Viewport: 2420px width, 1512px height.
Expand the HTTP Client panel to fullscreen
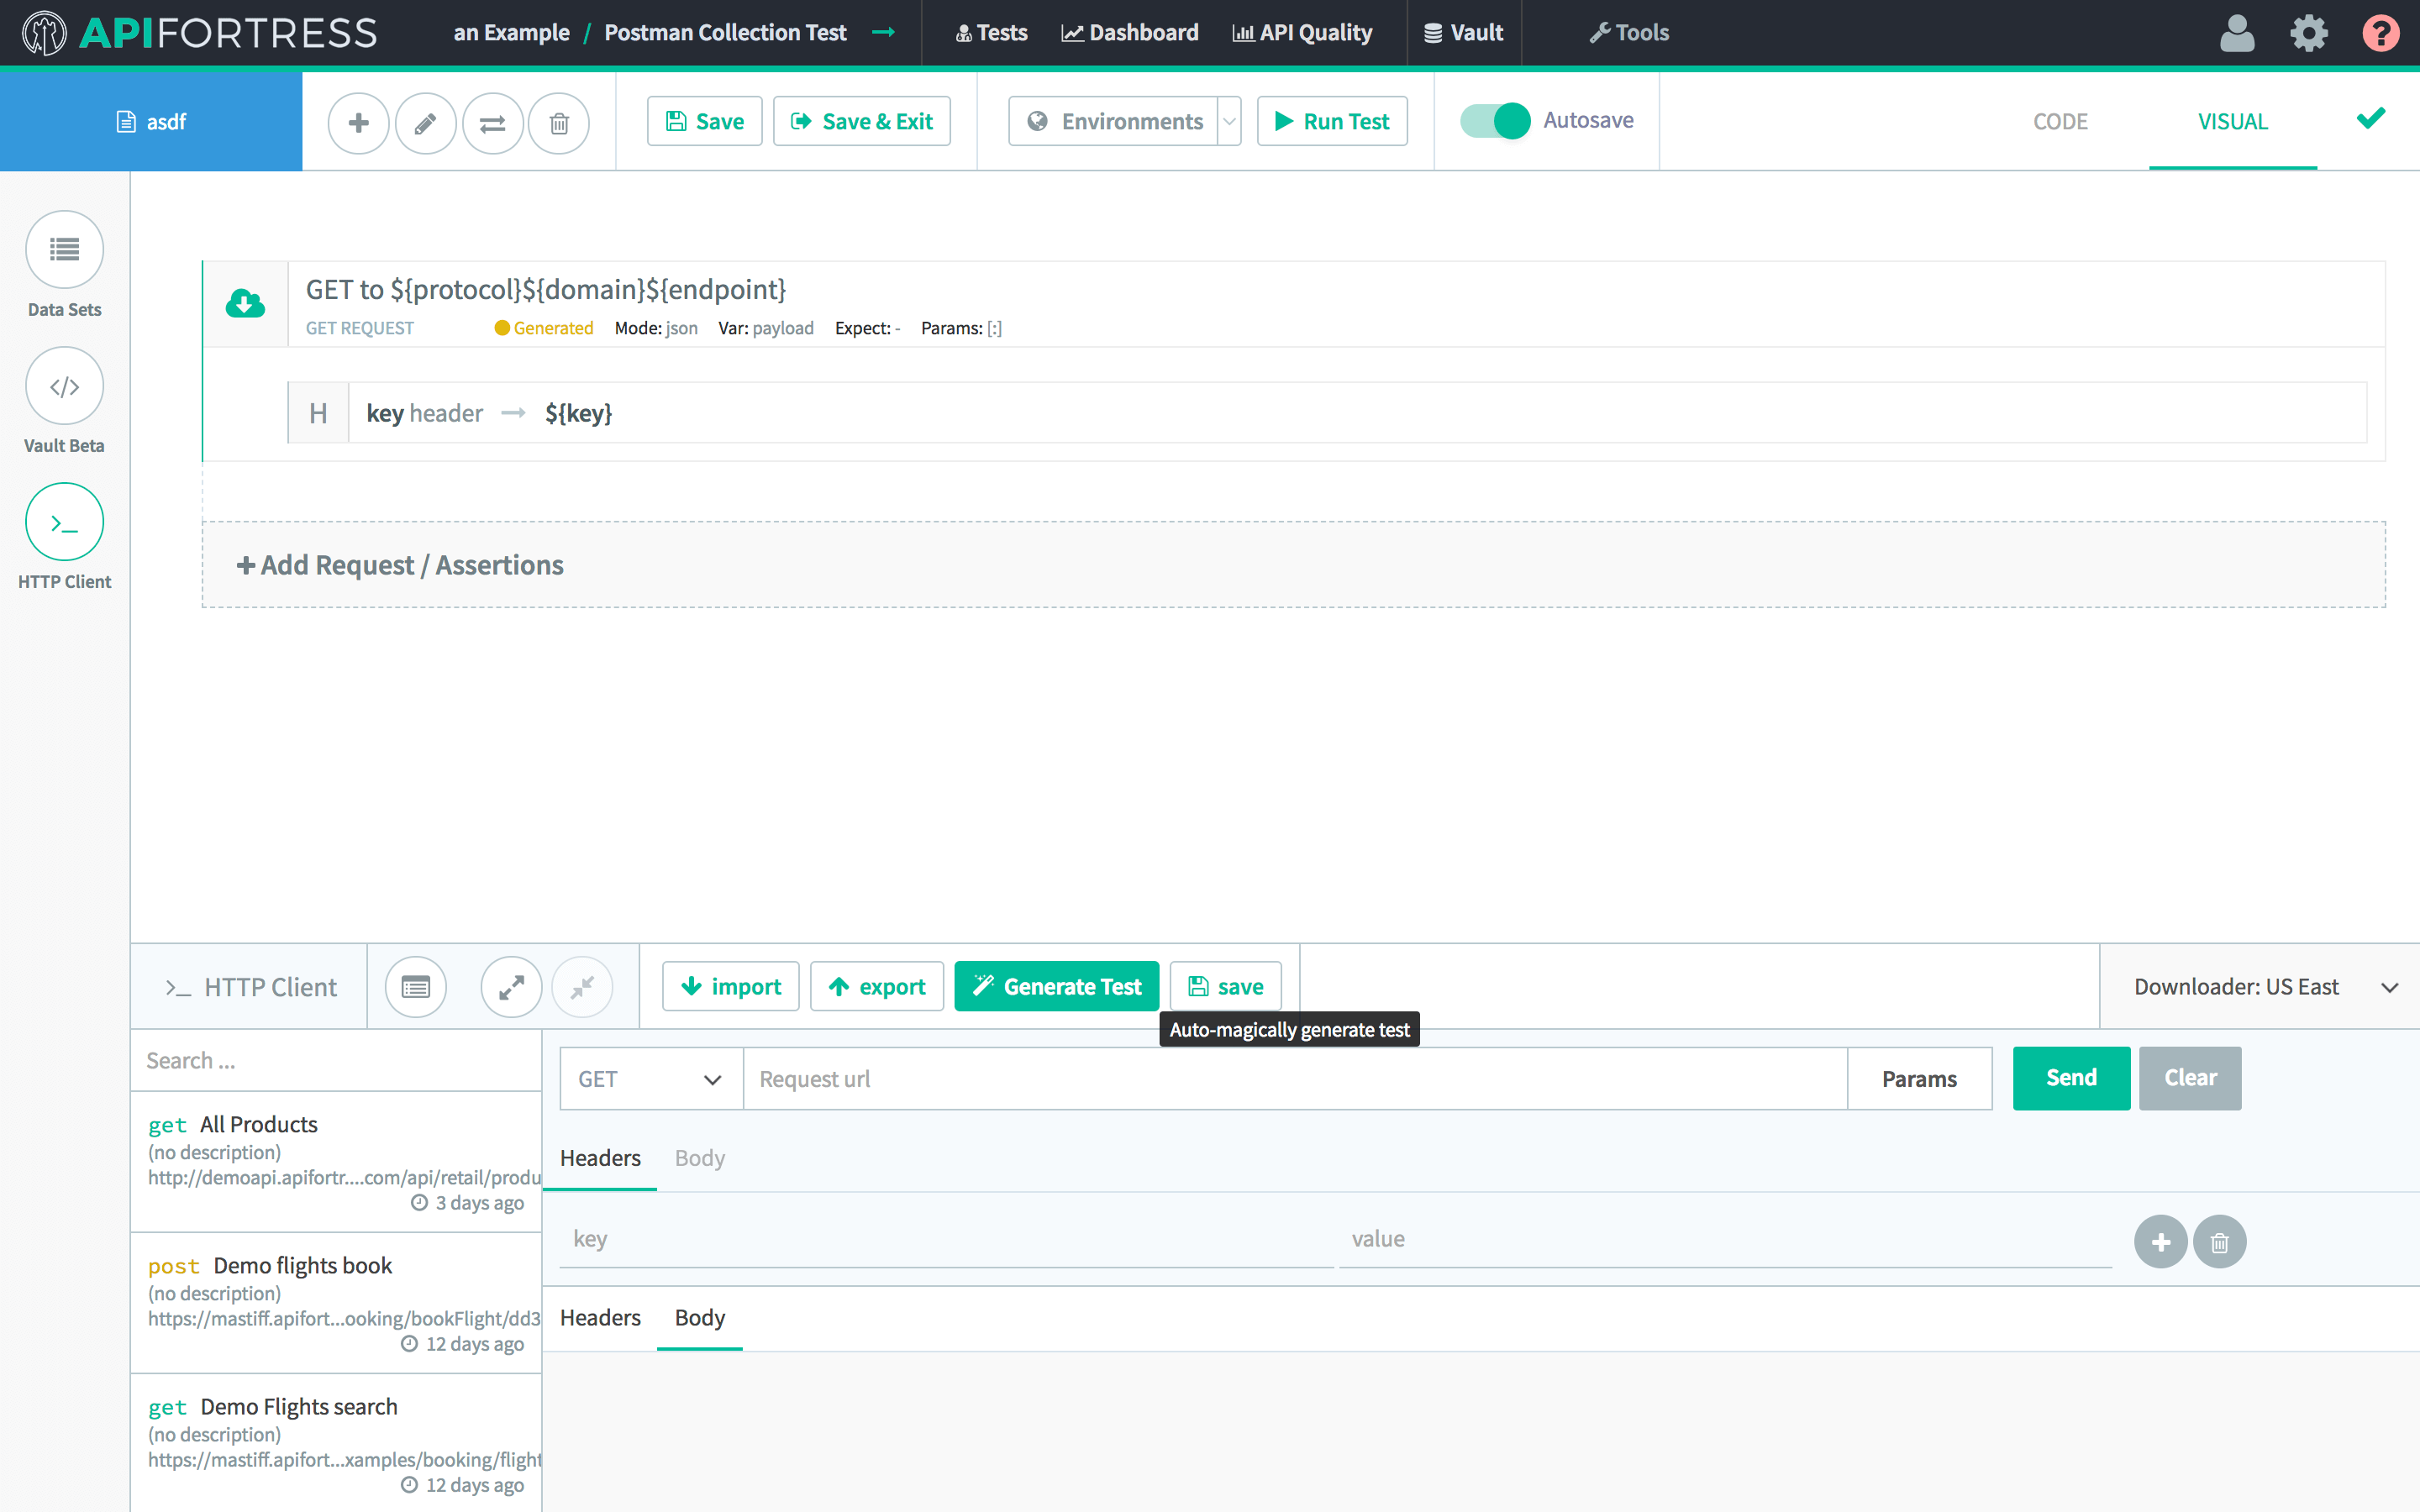tap(511, 987)
